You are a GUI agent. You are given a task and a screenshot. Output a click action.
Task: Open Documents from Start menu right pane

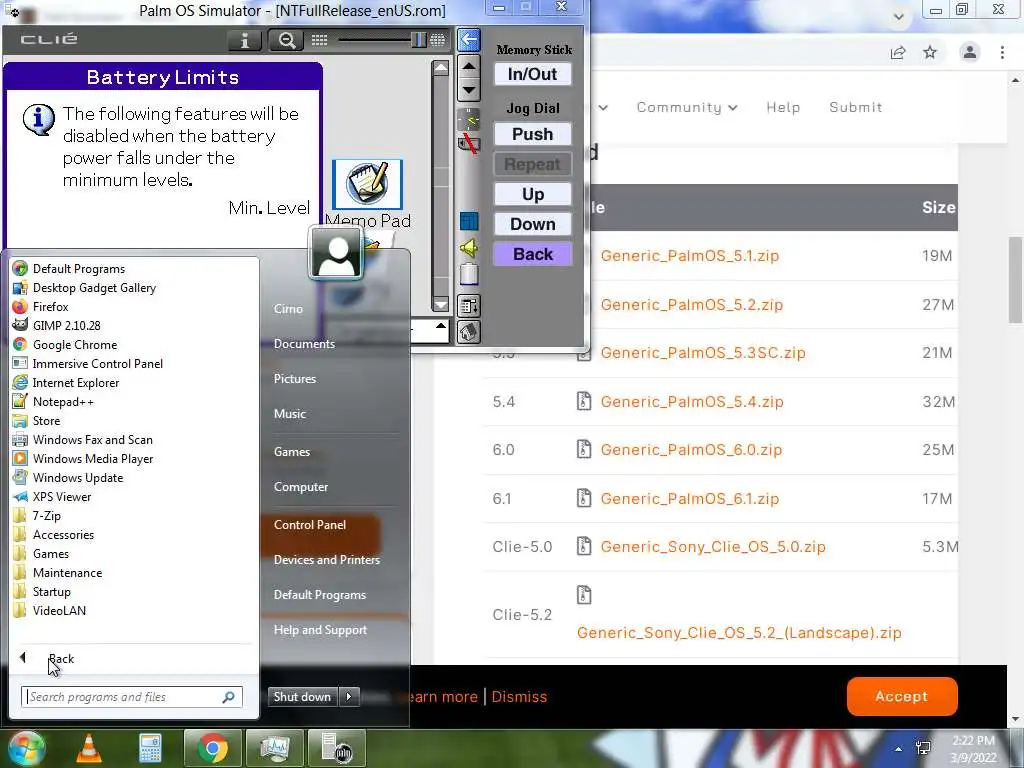point(304,344)
